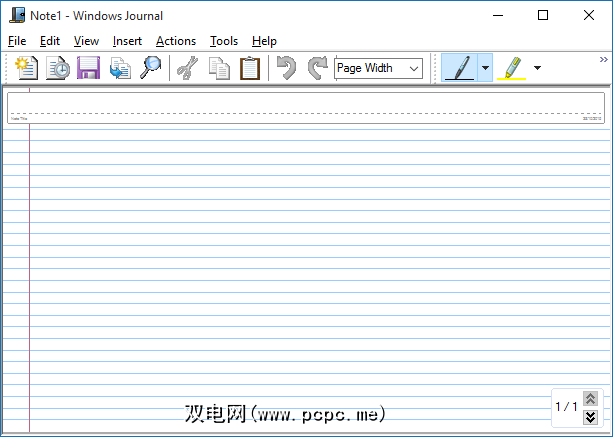613x437 pixels.
Task: Click the Note Title field area
Action: coord(306,108)
